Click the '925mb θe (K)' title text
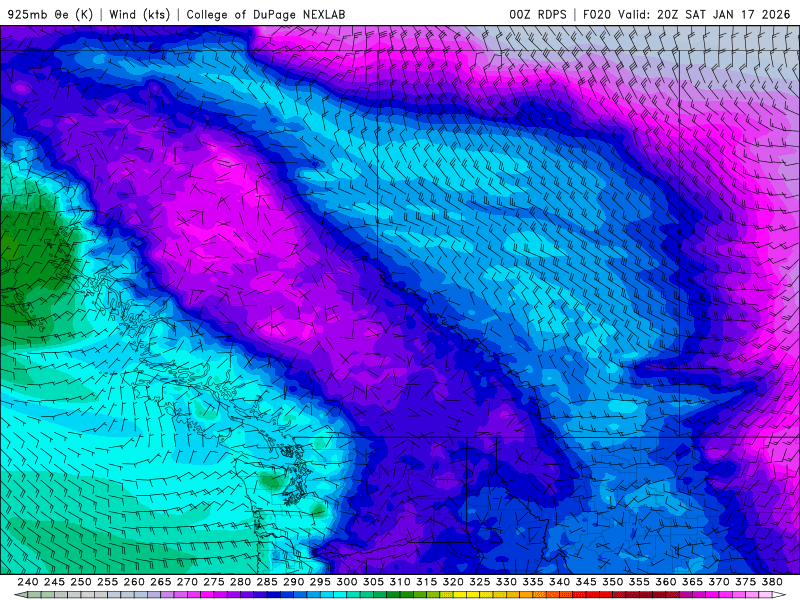800x600 pixels. pos(51,14)
